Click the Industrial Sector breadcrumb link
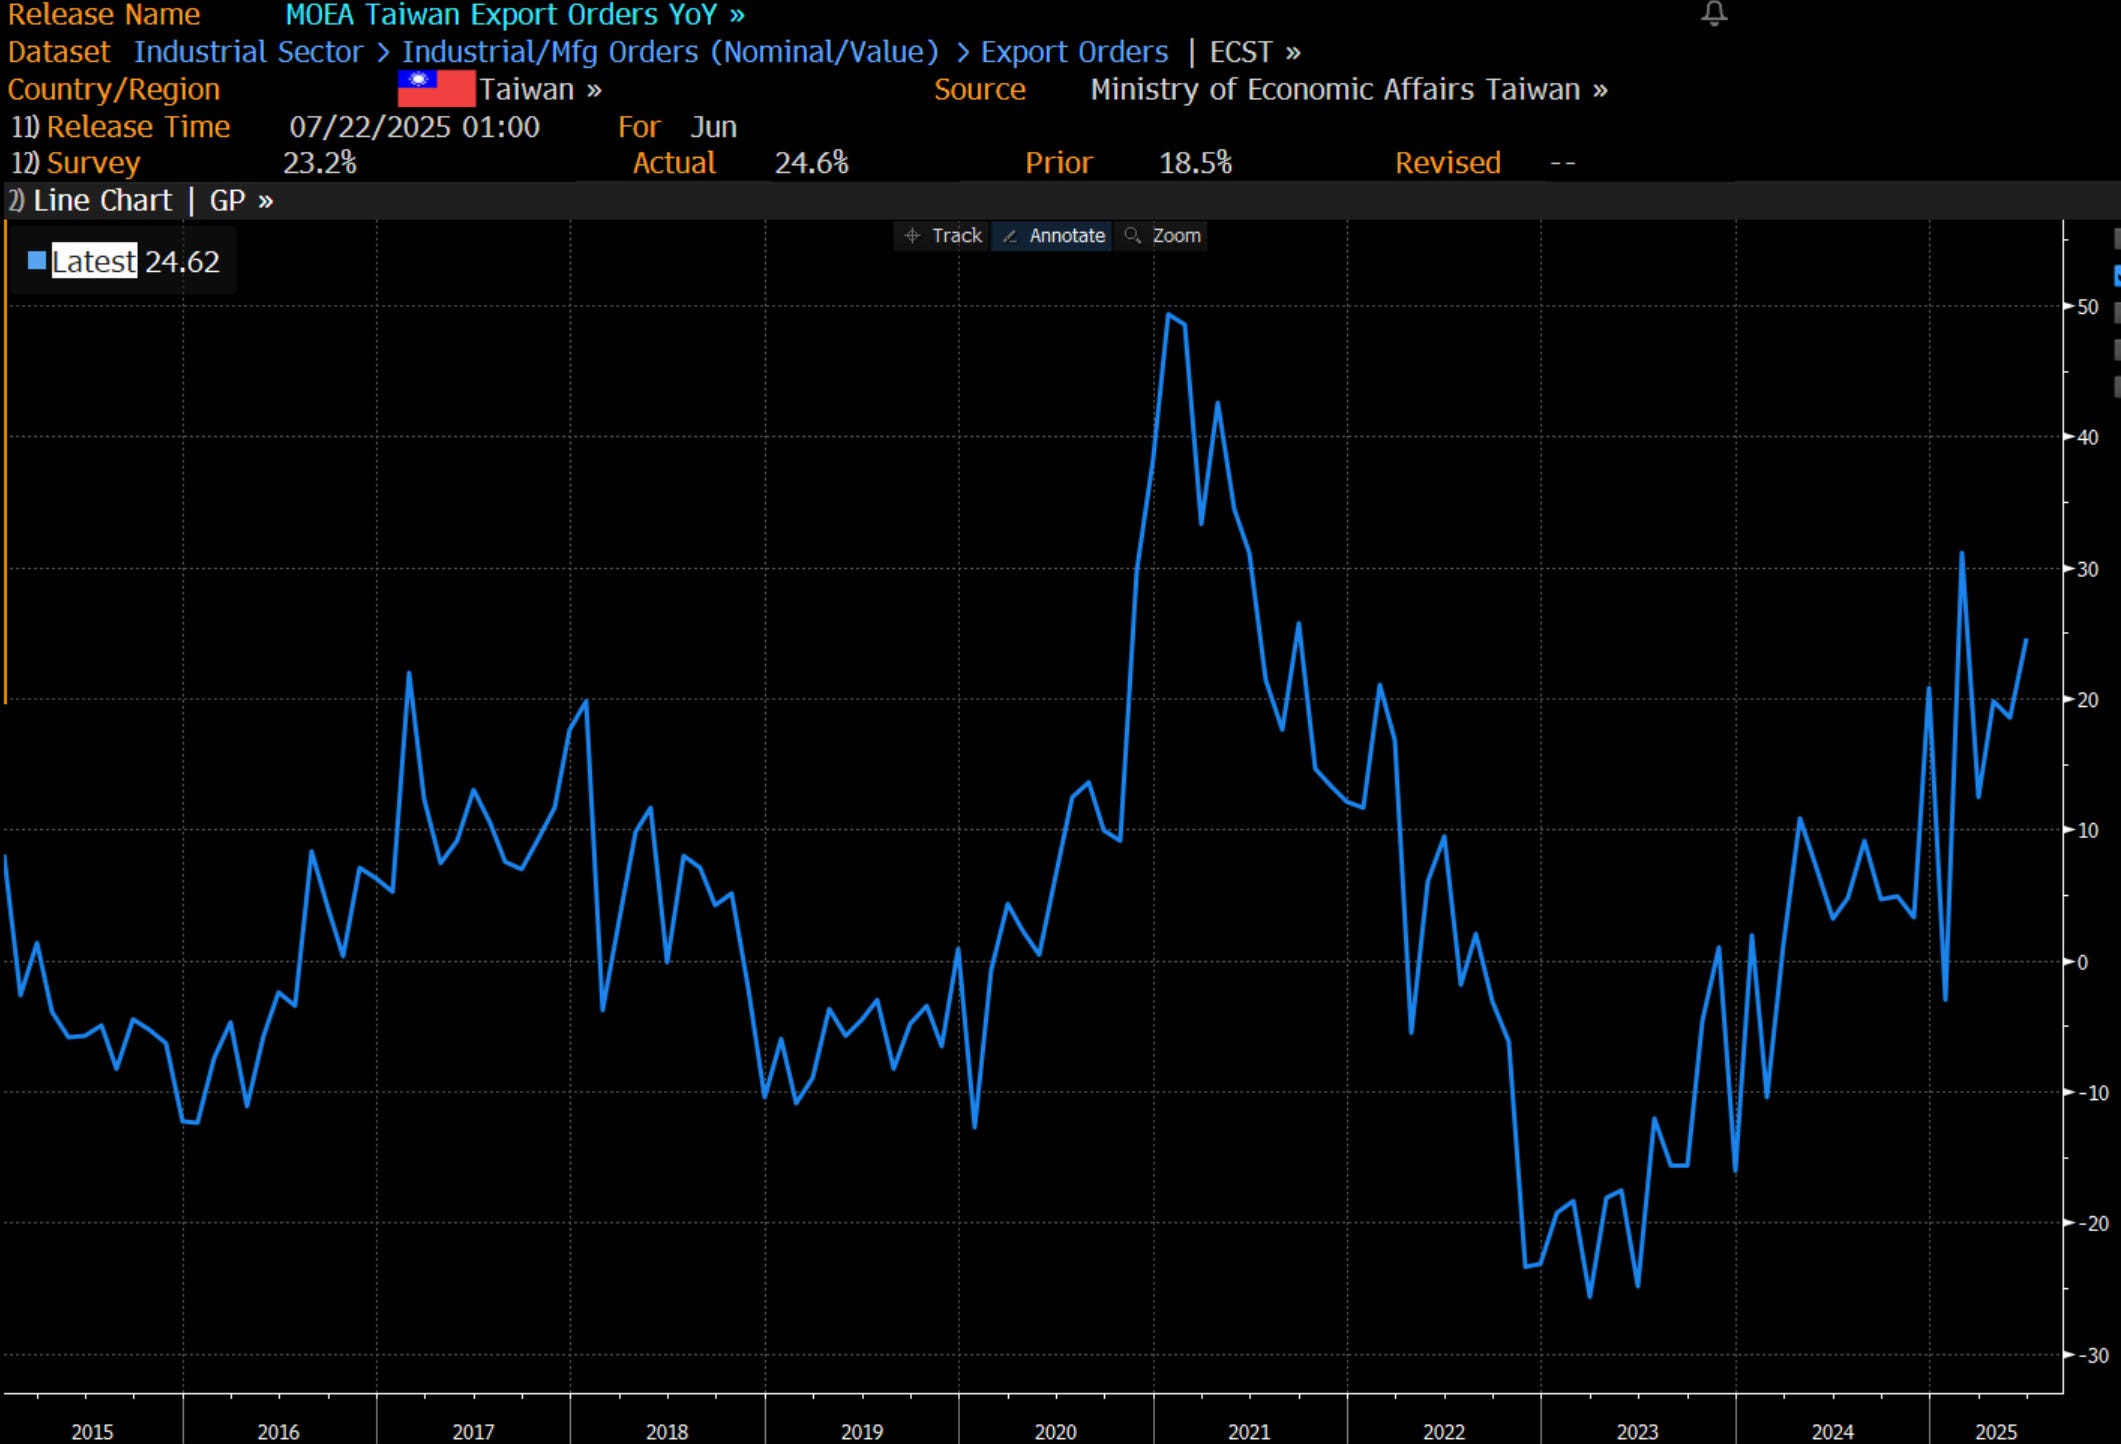Screen dimensions: 2121x1444 click(x=248, y=52)
